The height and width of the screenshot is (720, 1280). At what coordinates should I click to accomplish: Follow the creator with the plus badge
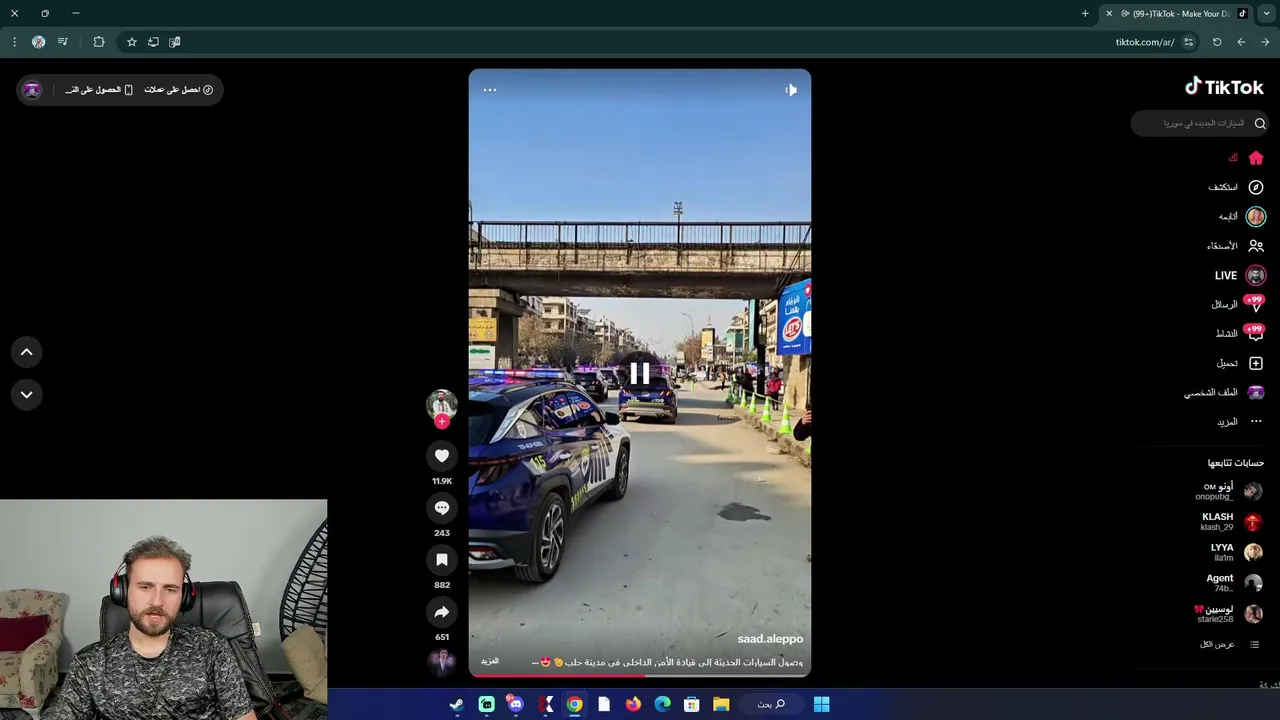pos(441,421)
